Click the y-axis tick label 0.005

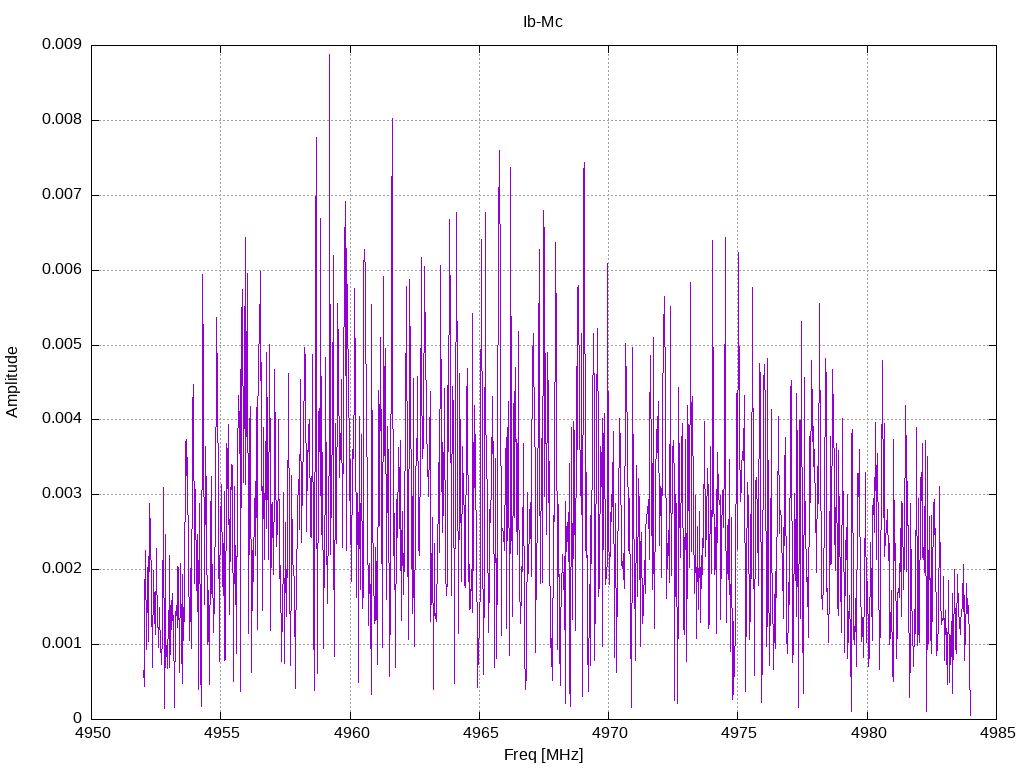tap(62, 344)
